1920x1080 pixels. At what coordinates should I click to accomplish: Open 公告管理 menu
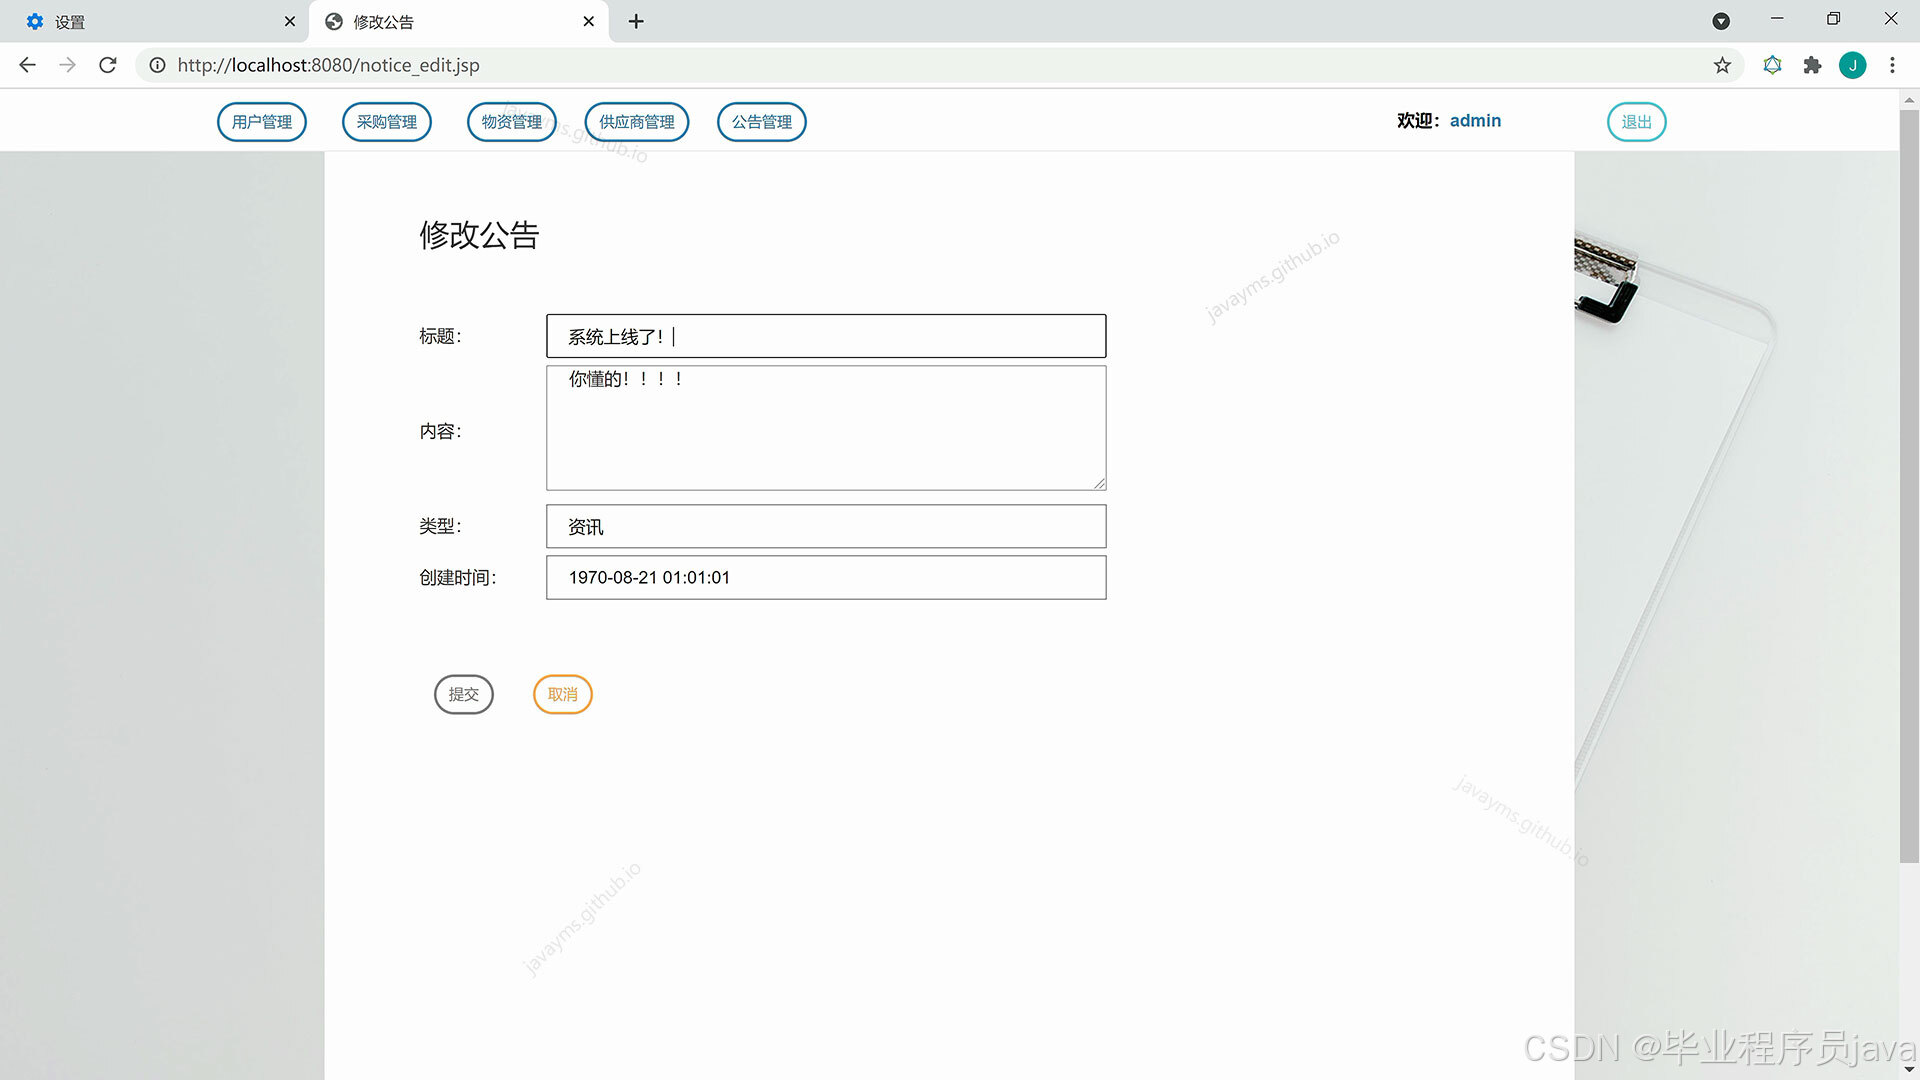762,122
